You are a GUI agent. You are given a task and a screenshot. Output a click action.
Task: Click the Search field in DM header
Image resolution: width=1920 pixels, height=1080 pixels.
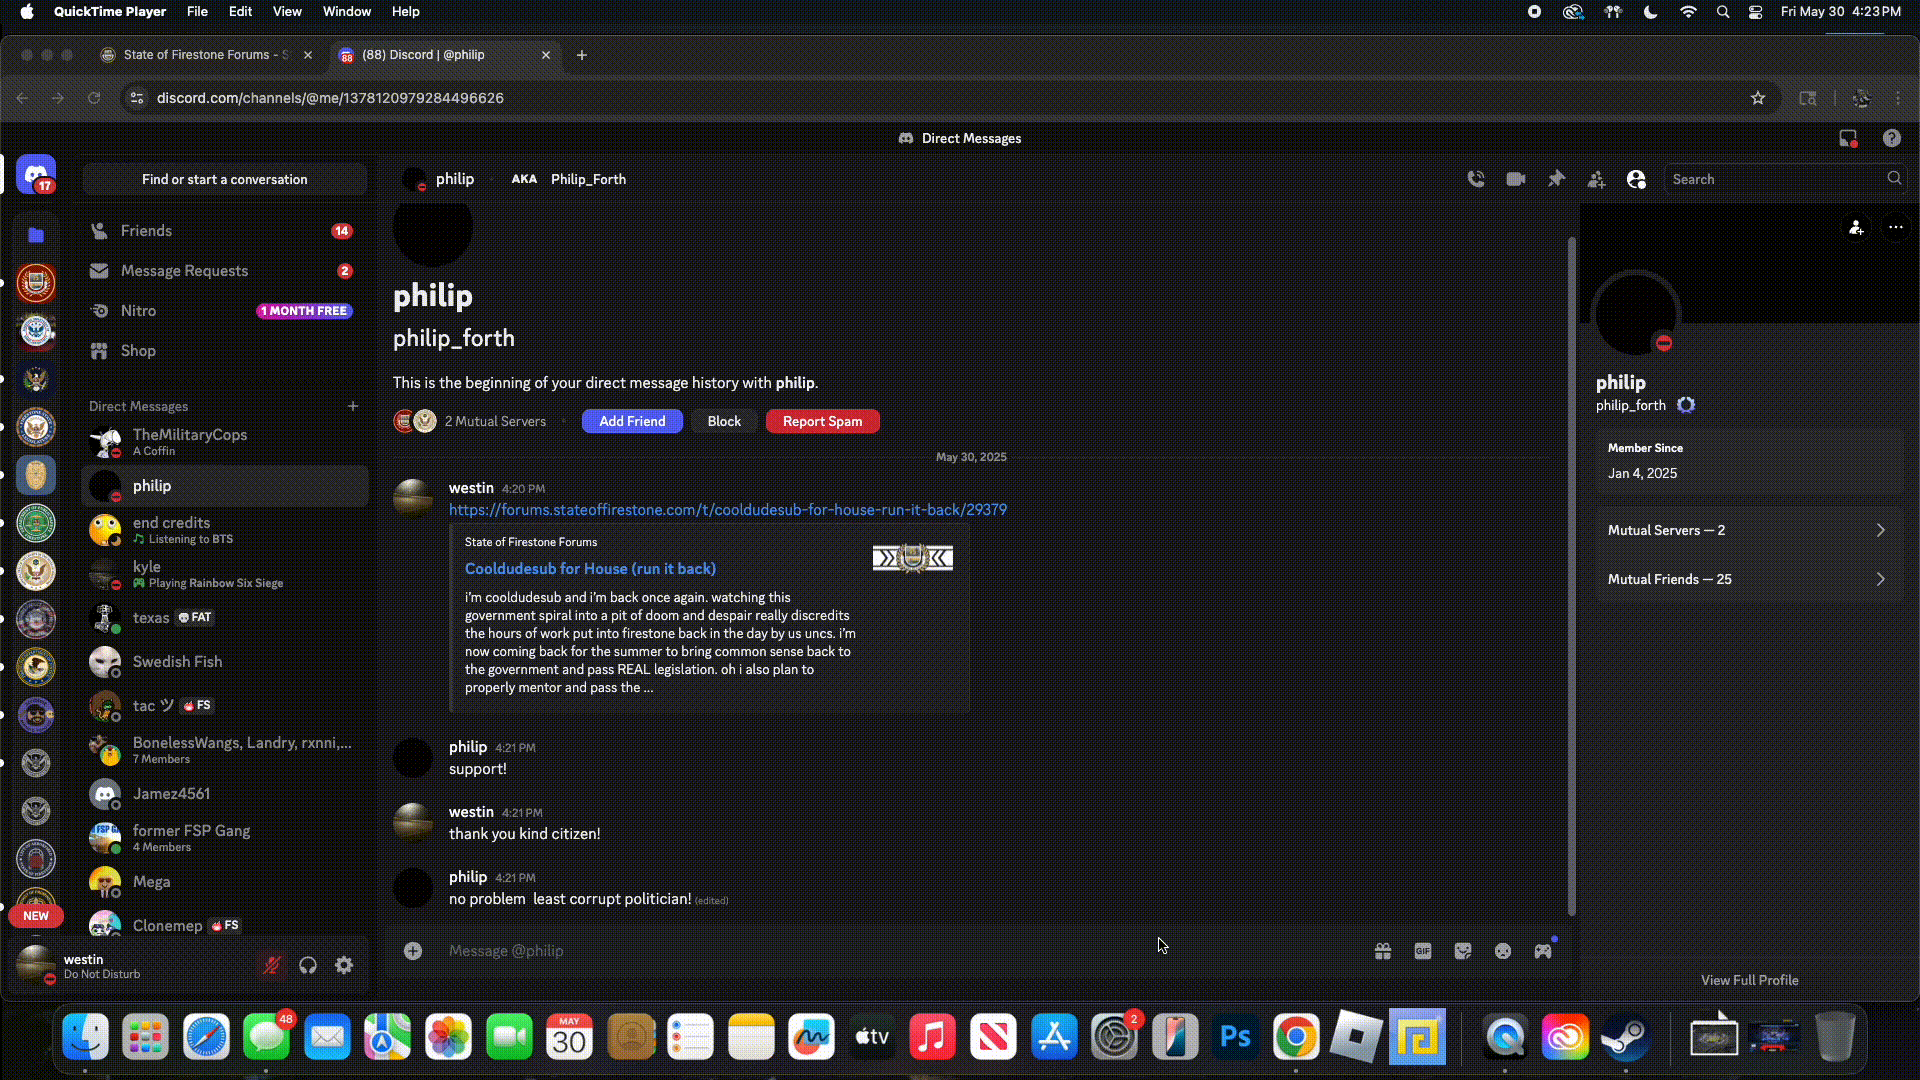click(1785, 179)
